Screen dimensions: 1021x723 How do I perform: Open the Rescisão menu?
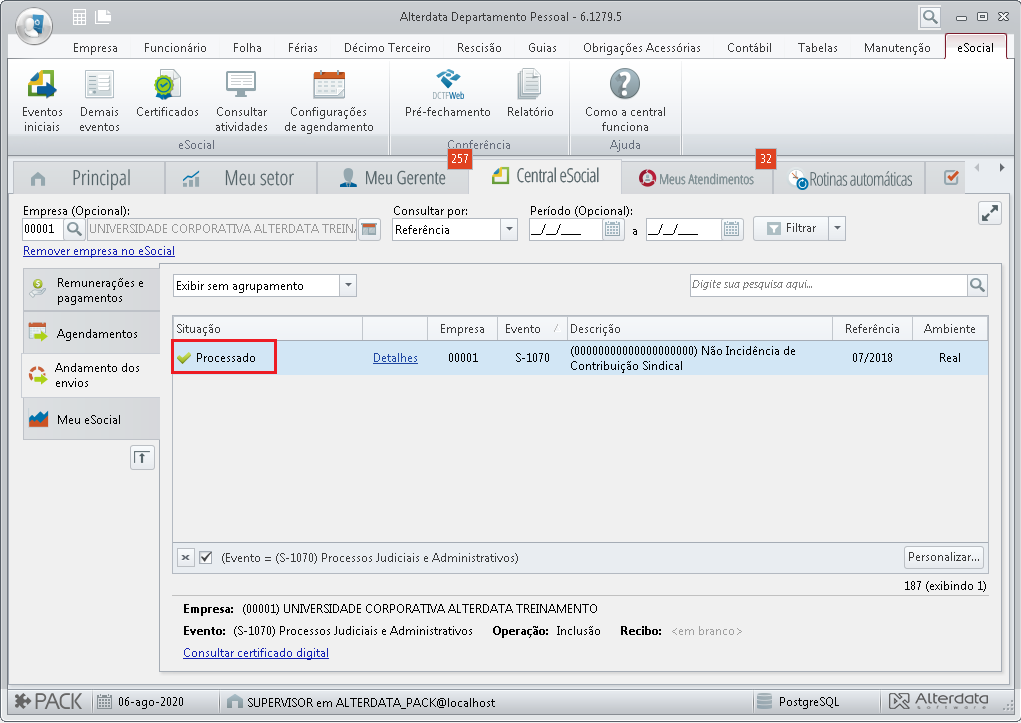[479, 48]
